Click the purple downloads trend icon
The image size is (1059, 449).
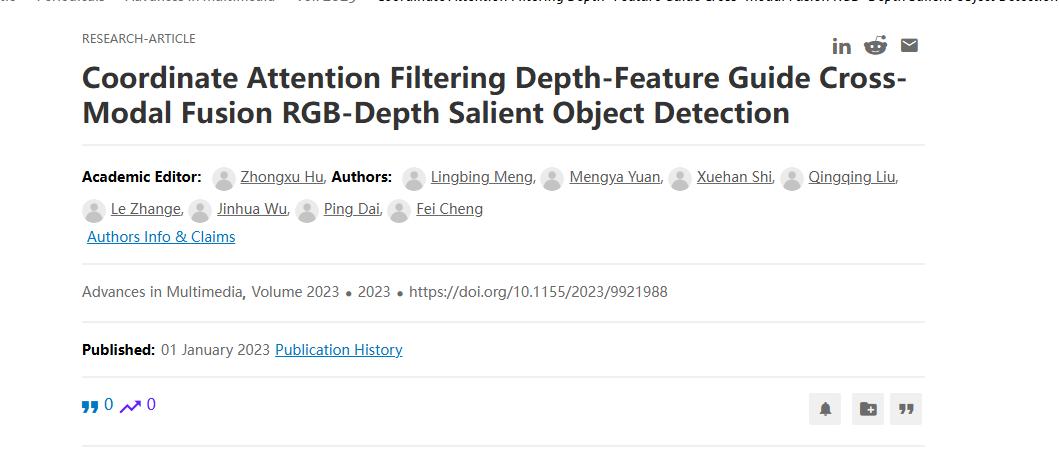130,406
